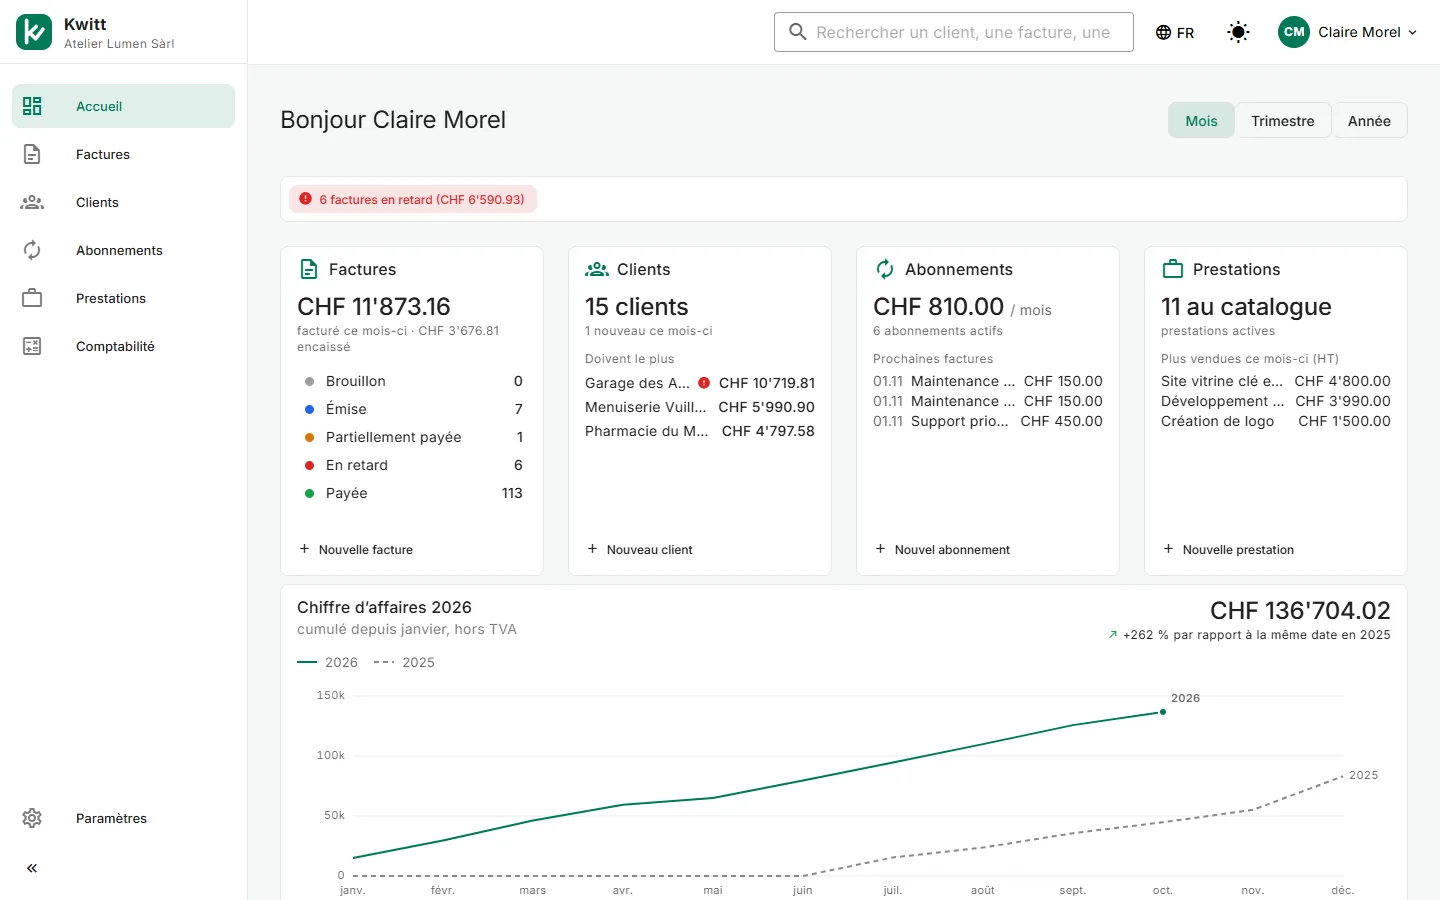The height and width of the screenshot is (900, 1440).
Task: Open the Brouillon invoices row
Action: pos(413,381)
